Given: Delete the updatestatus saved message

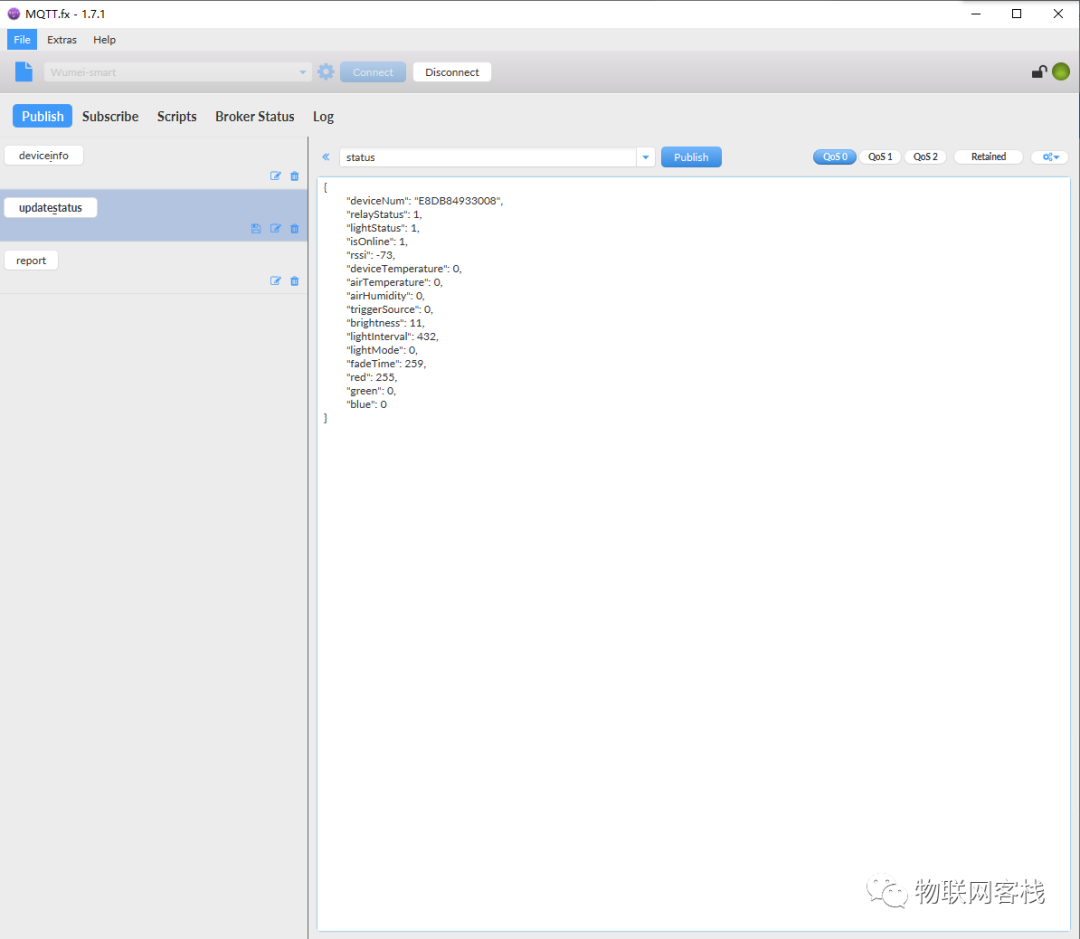Looking at the screenshot, I should click(295, 229).
